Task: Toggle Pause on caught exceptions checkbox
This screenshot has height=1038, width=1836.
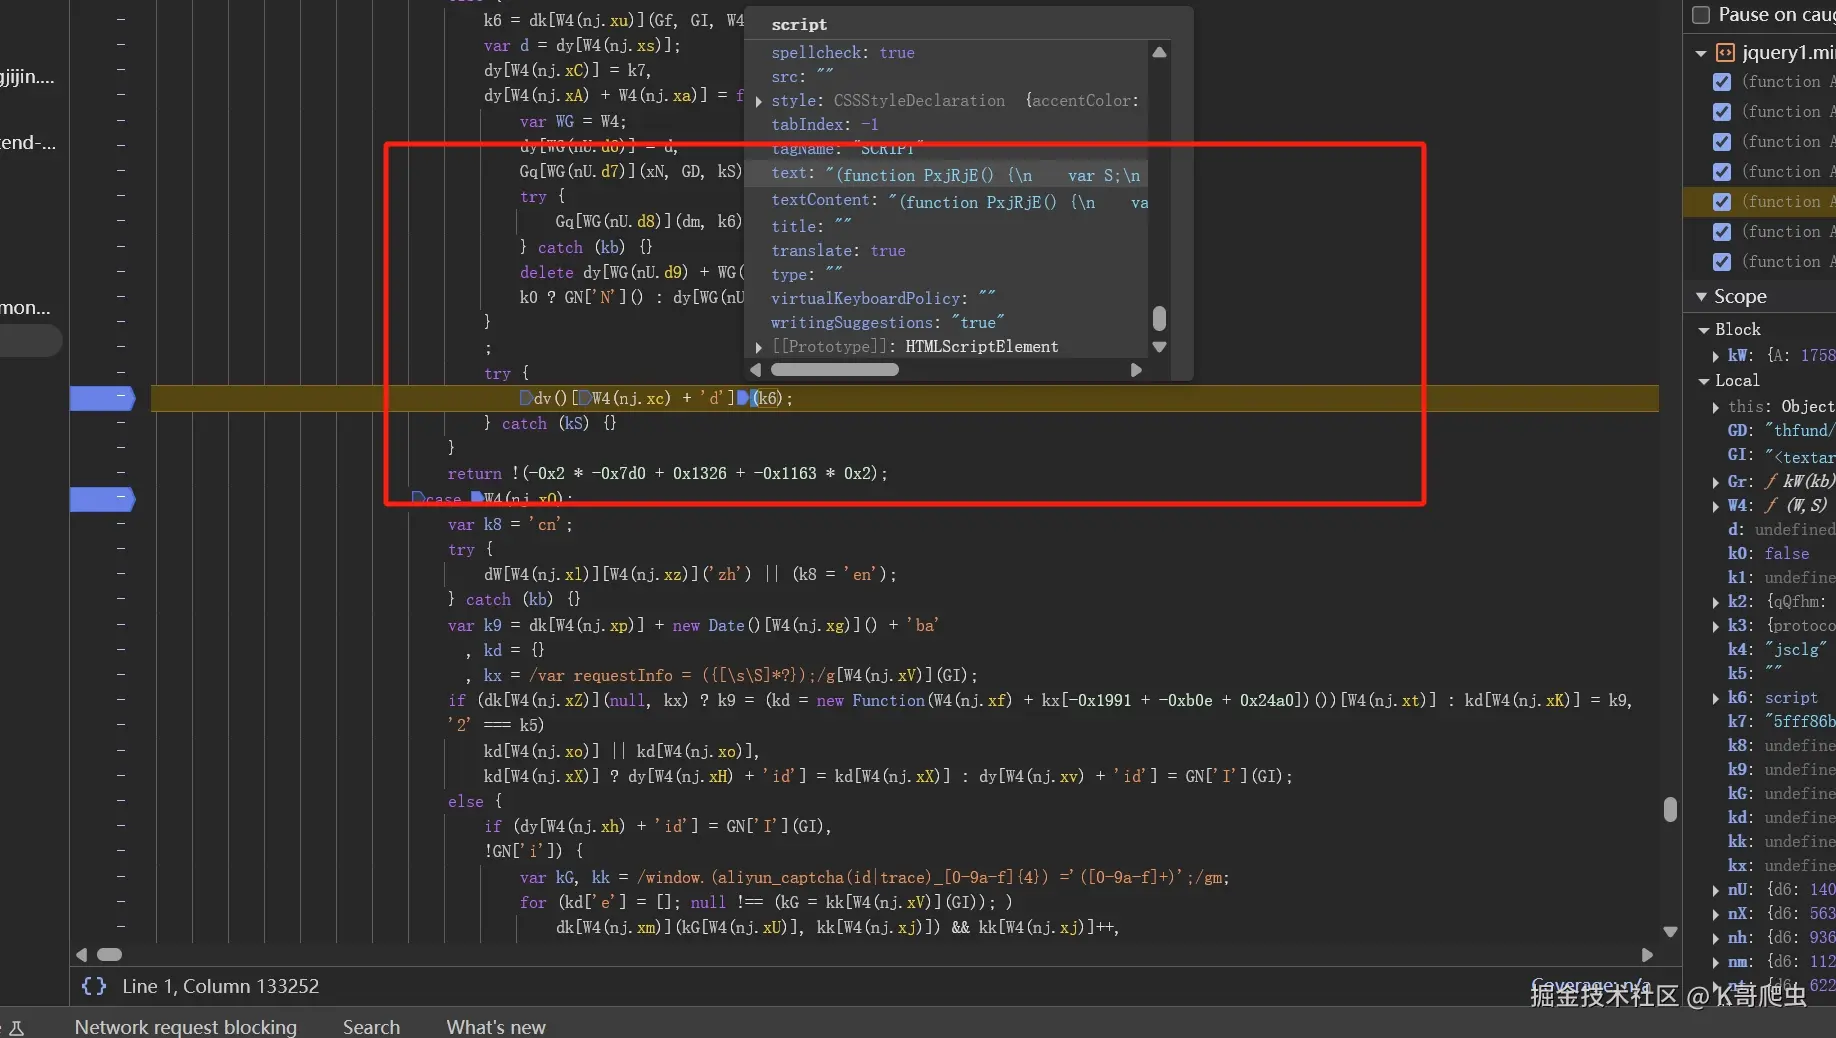Action: tap(1701, 15)
